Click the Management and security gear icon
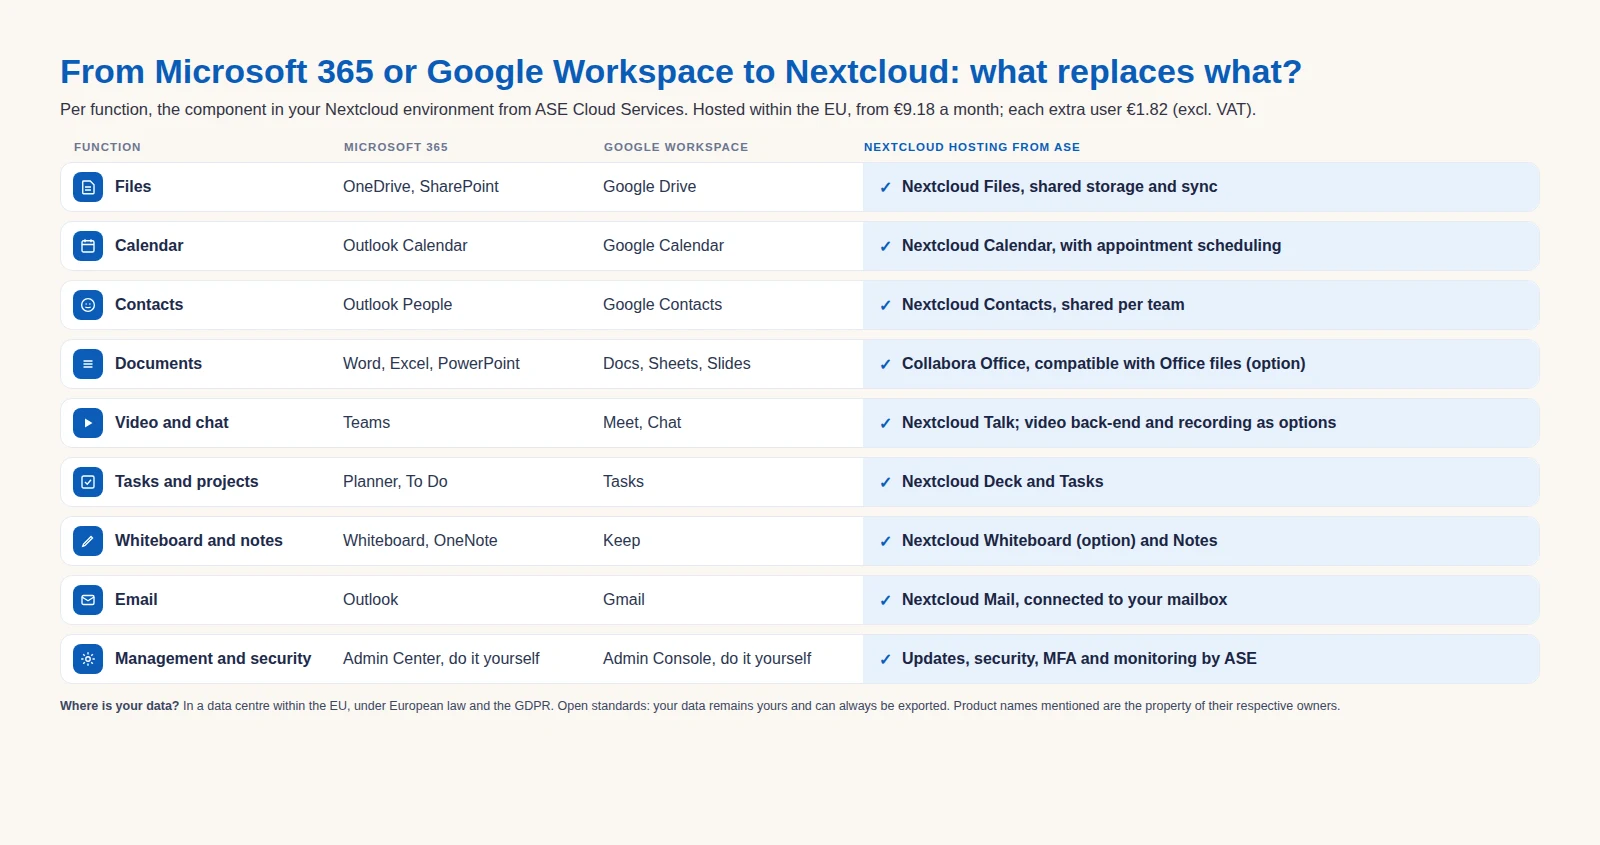The height and width of the screenshot is (845, 1600). [88, 659]
